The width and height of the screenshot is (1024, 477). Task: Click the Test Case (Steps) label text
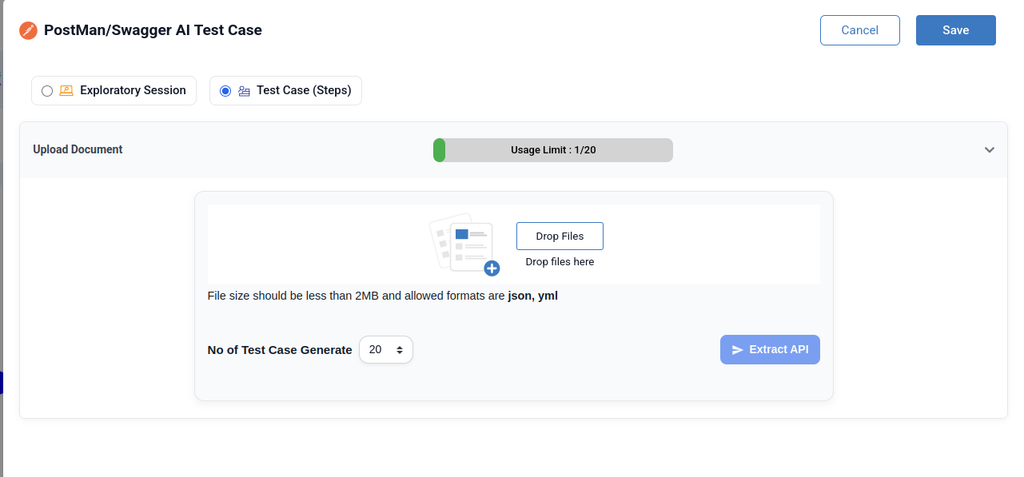pos(304,90)
